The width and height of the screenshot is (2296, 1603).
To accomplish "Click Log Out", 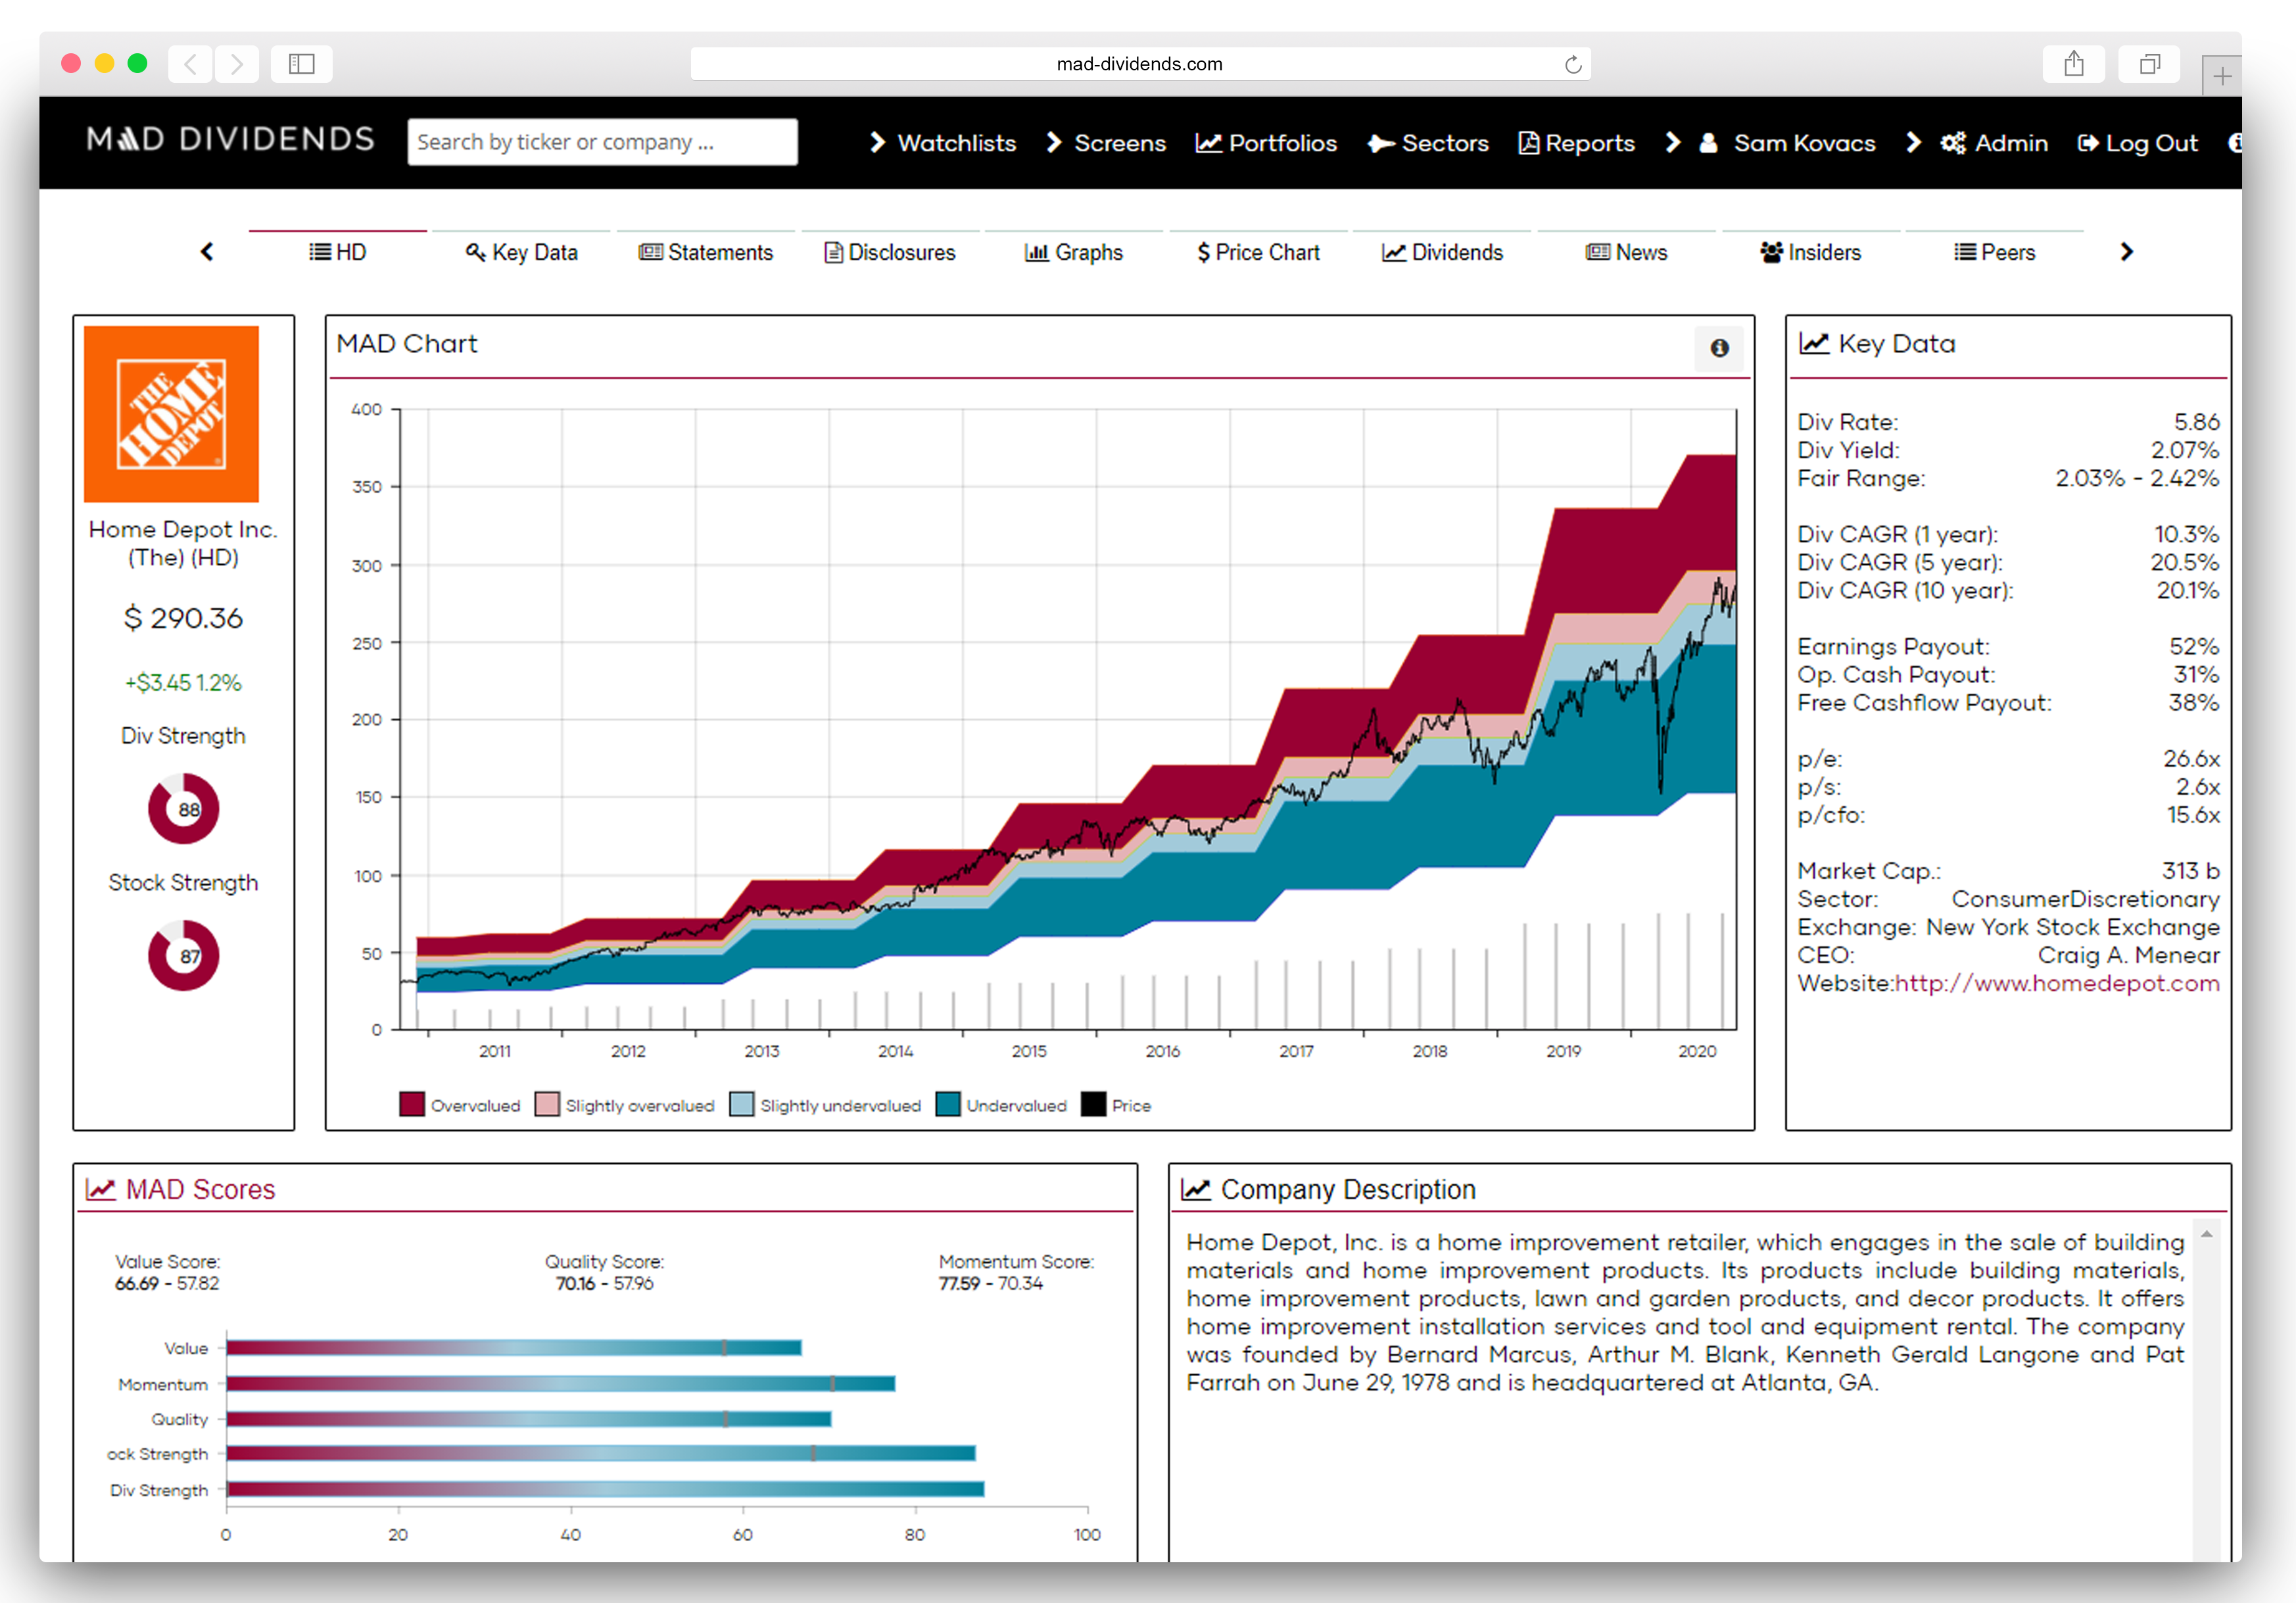I will pyautogui.click(x=2137, y=143).
